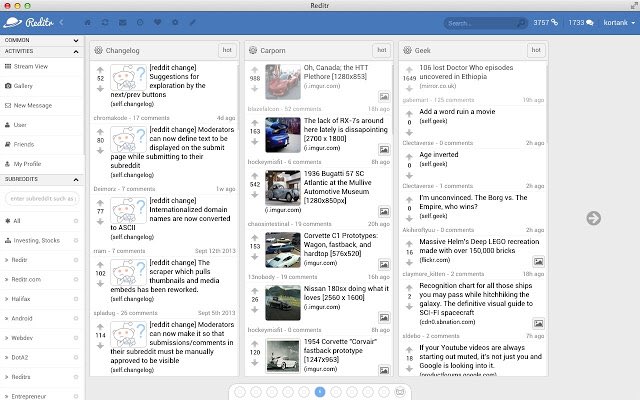Open settings gear icon in top toolbar
The width and height of the screenshot is (640, 400).
pos(175,22)
